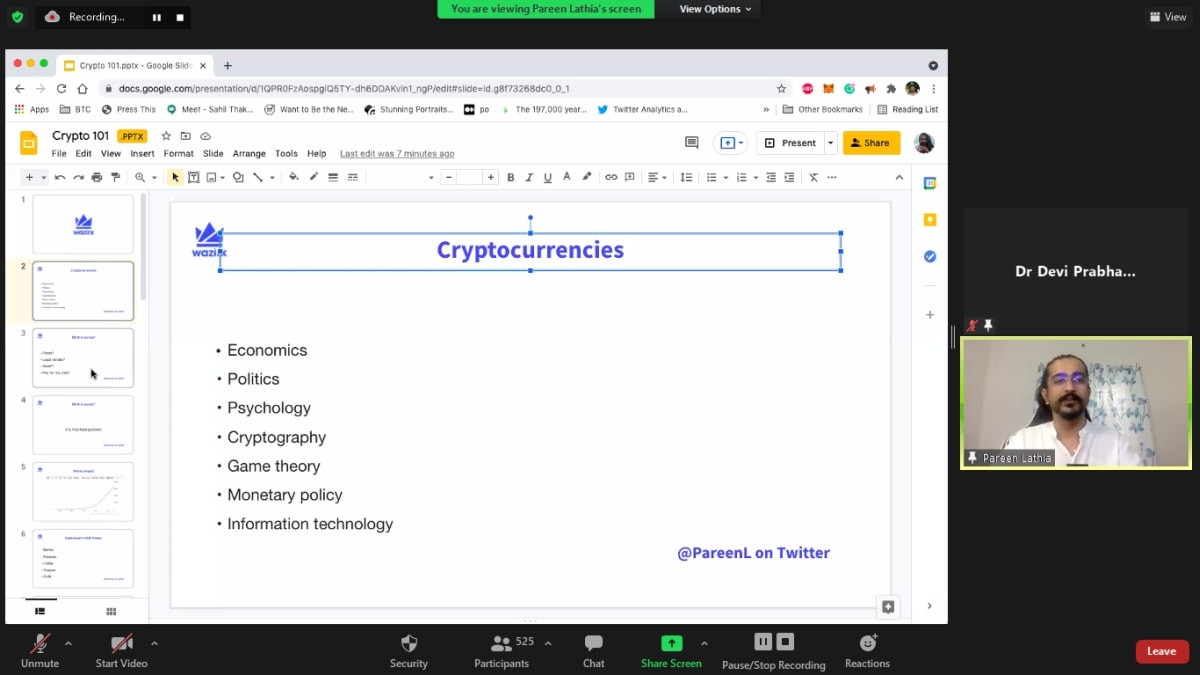The width and height of the screenshot is (1200, 675).
Task: Click the yellow Share button
Action: click(x=870, y=143)
